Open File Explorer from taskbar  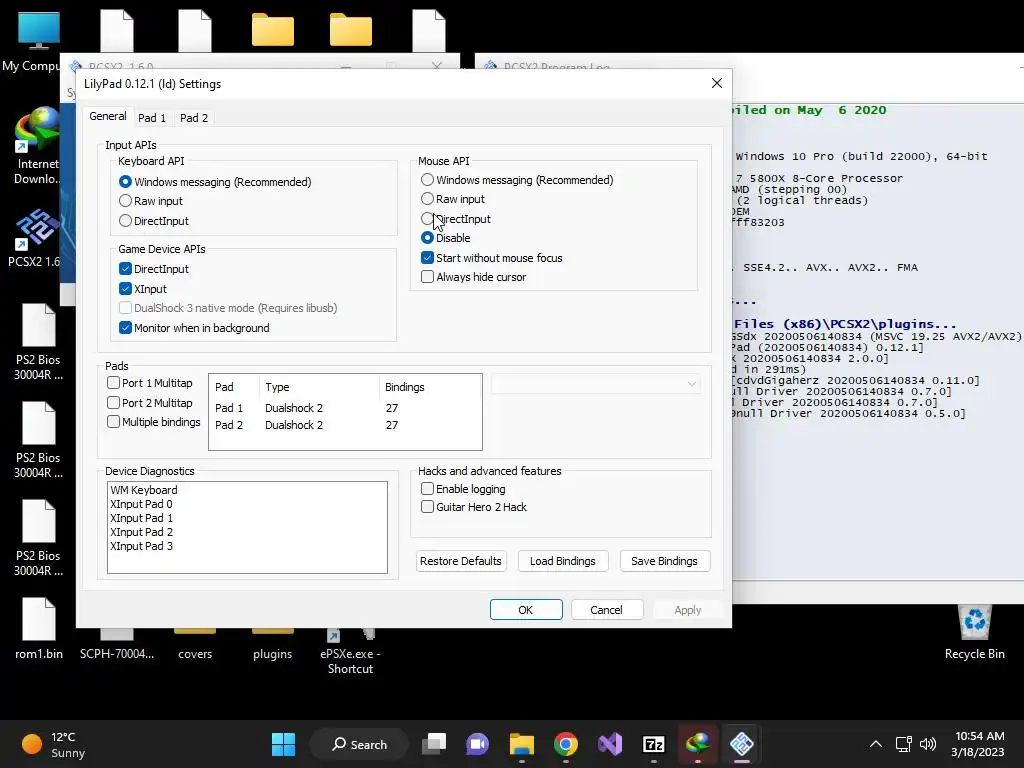522,744
